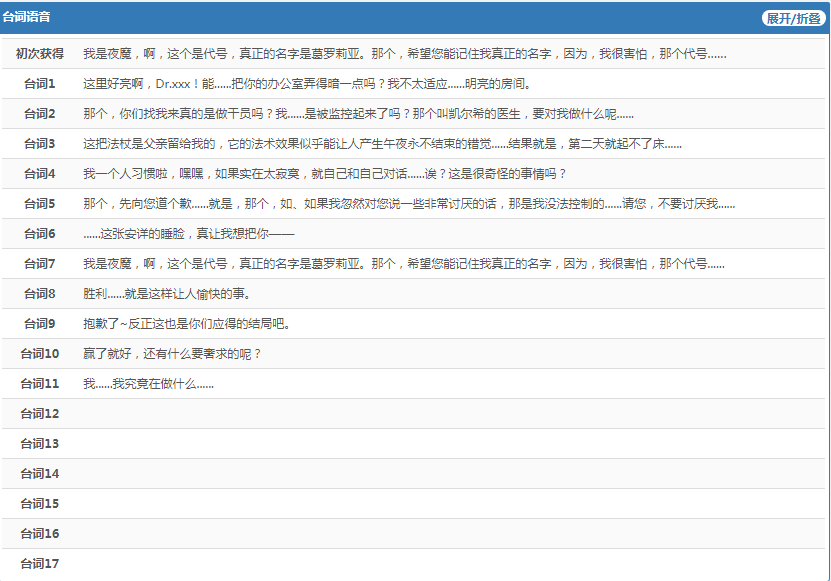Click the line 我一个人习惯啦

325,173
